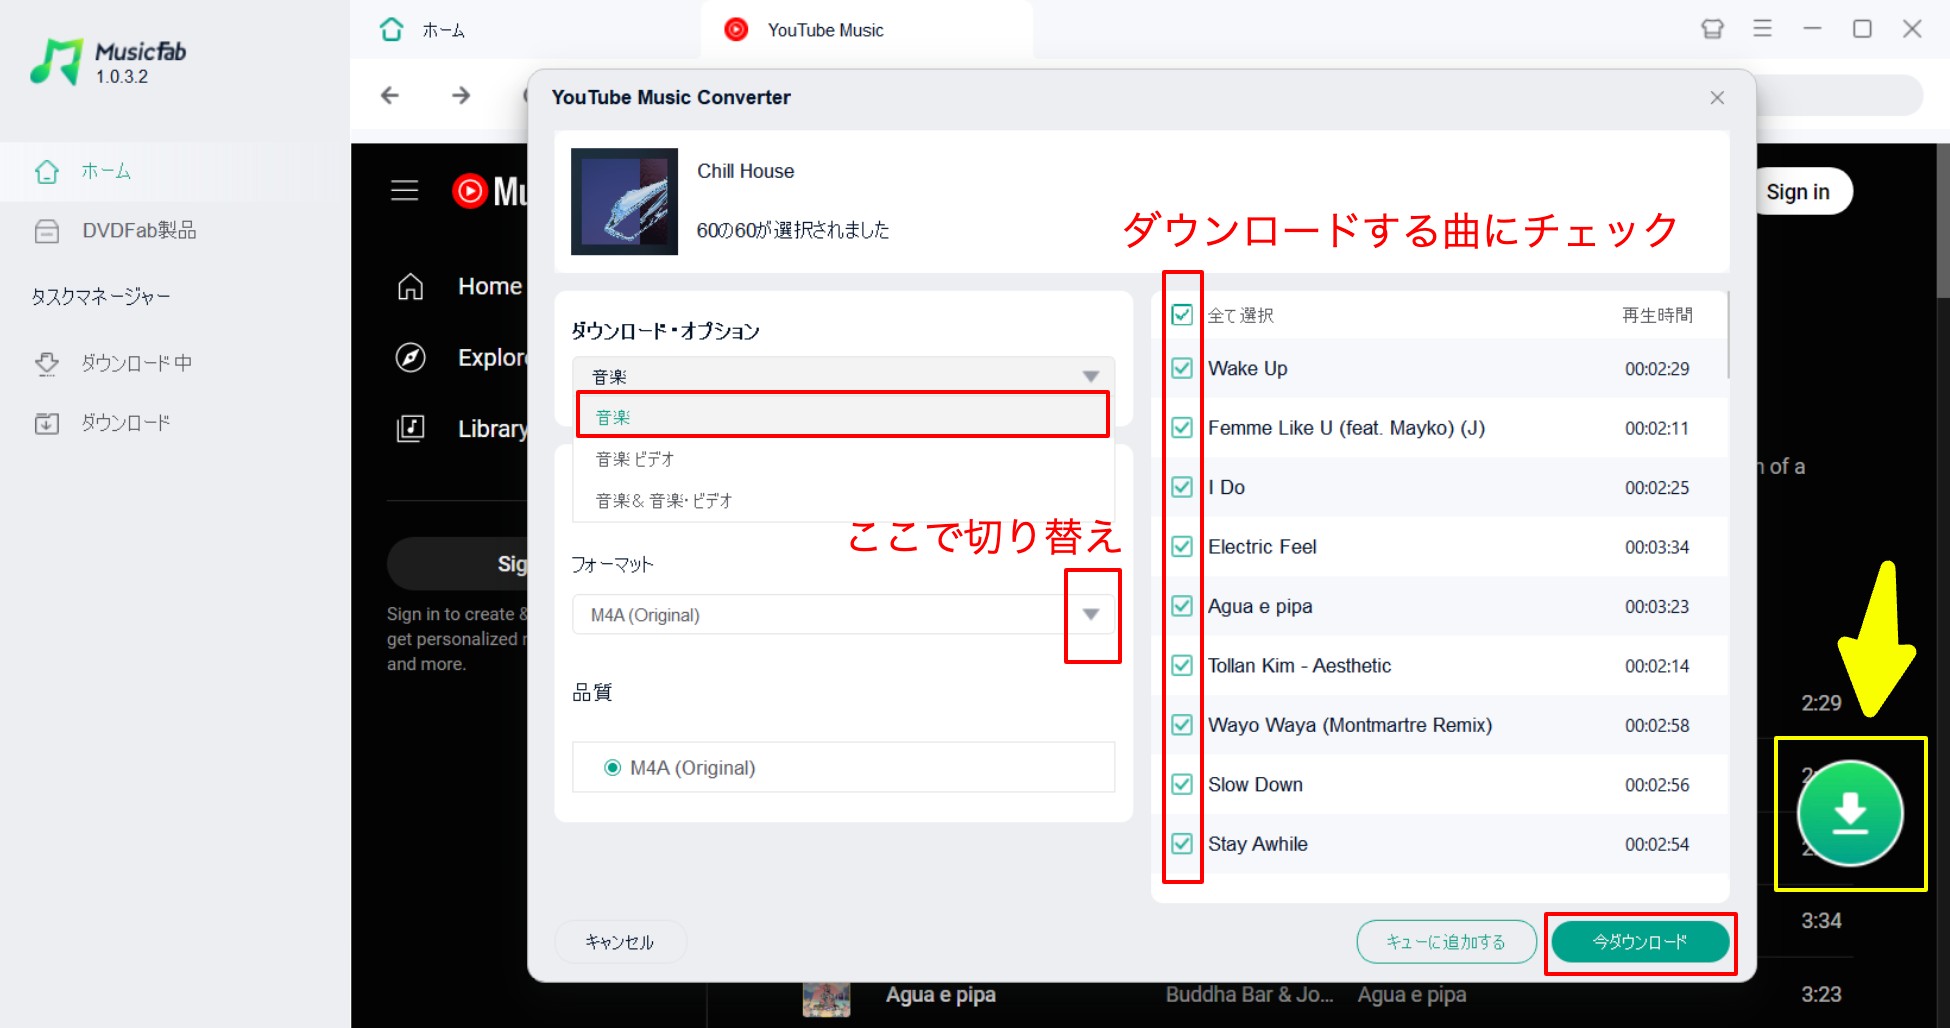Open the ダウンロード・オプション dropdown arrow

tap(1091, 377)
